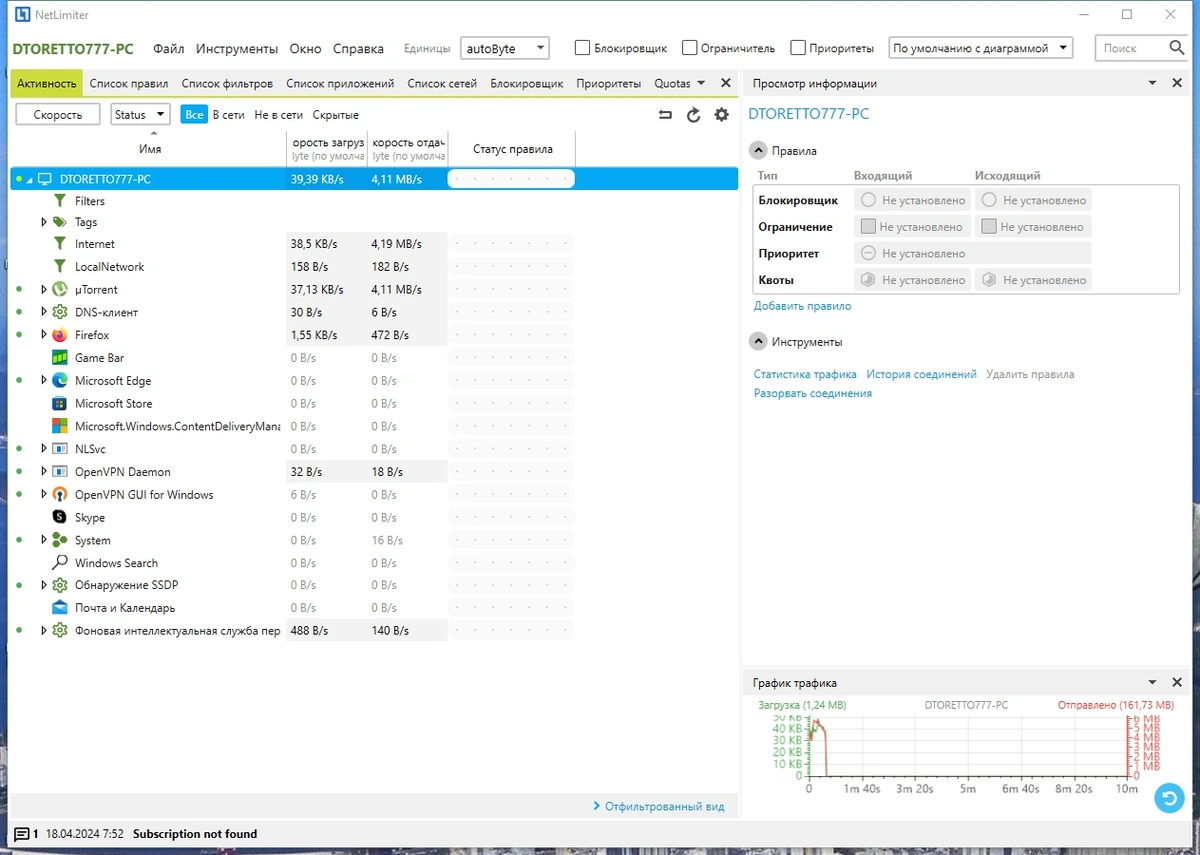Click the Game Bar icon
The image size is (1200, 855).
(x=59, y=358)
